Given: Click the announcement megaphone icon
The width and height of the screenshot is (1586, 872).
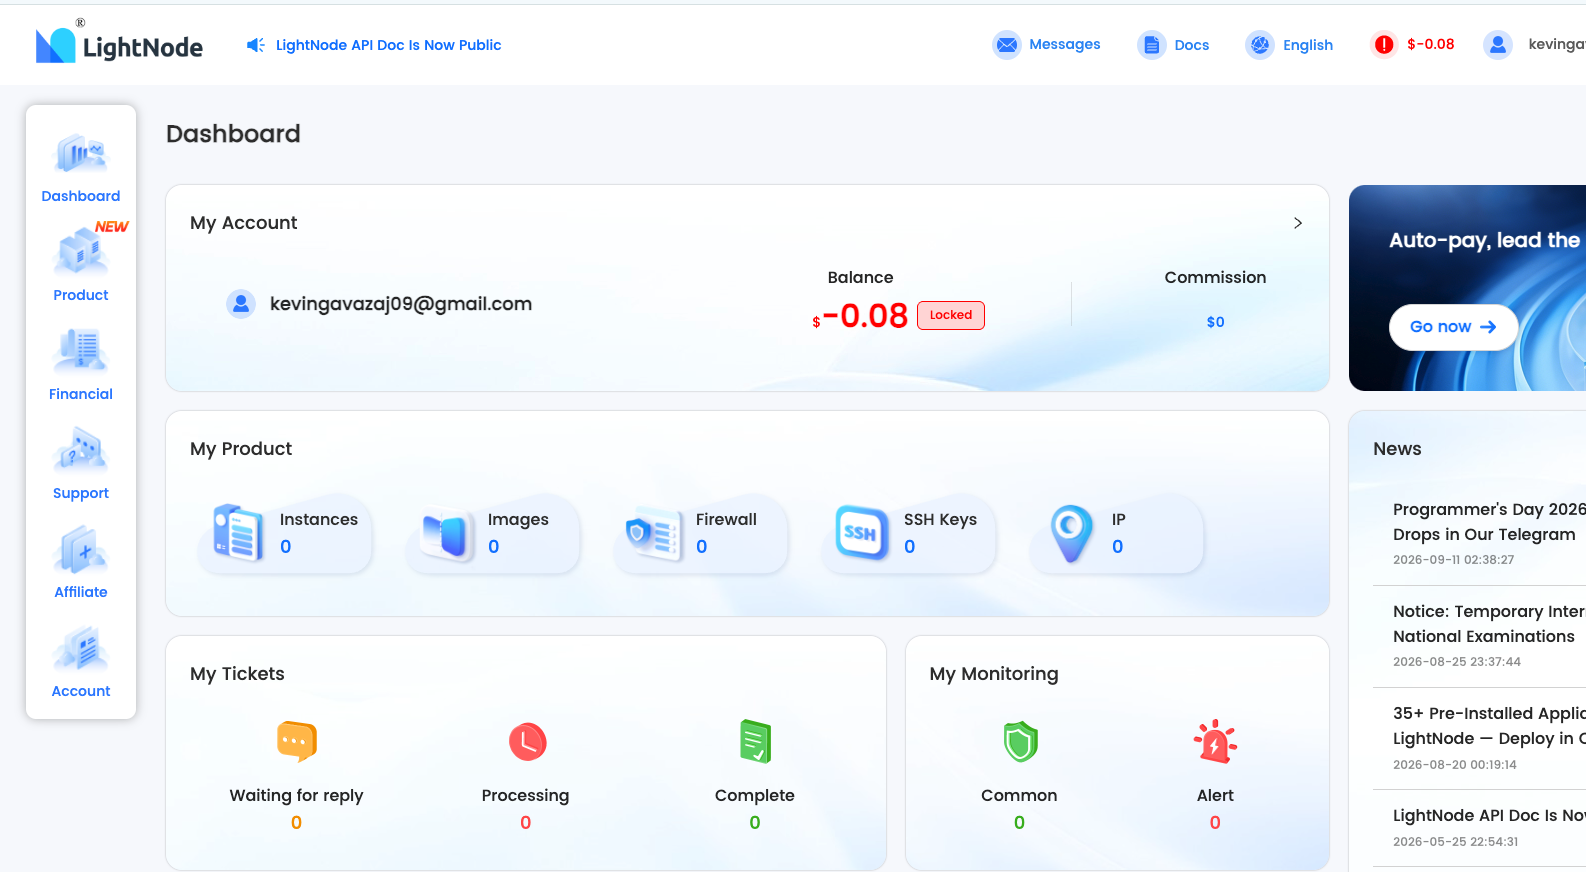Looking at the screenshot, I should (x=256, y=45).
